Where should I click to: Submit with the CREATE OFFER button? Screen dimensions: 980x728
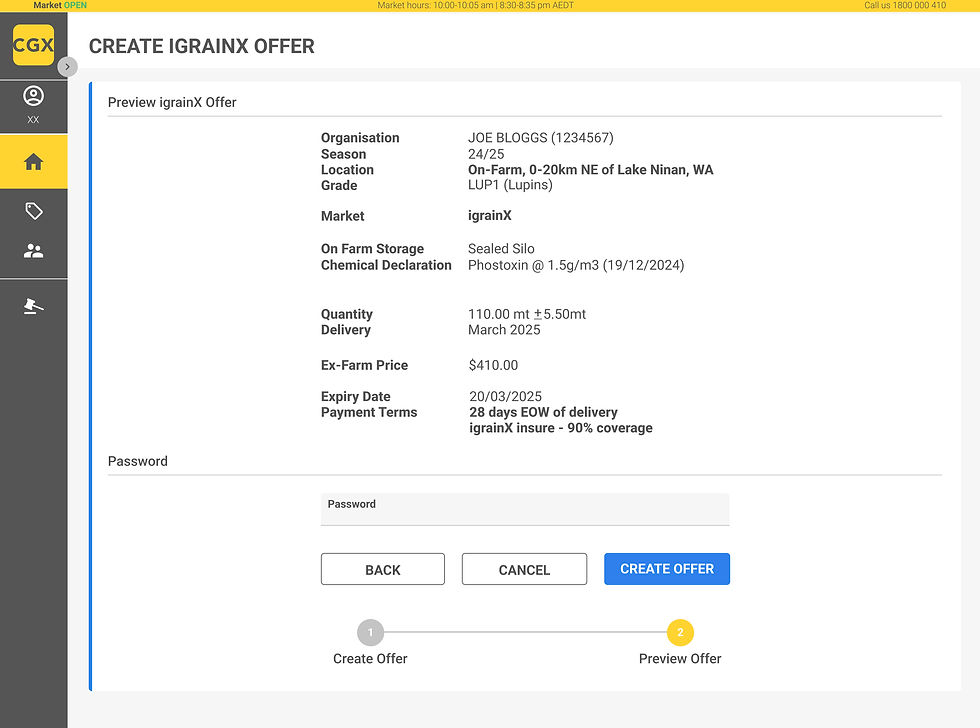(x=666, y=567)
